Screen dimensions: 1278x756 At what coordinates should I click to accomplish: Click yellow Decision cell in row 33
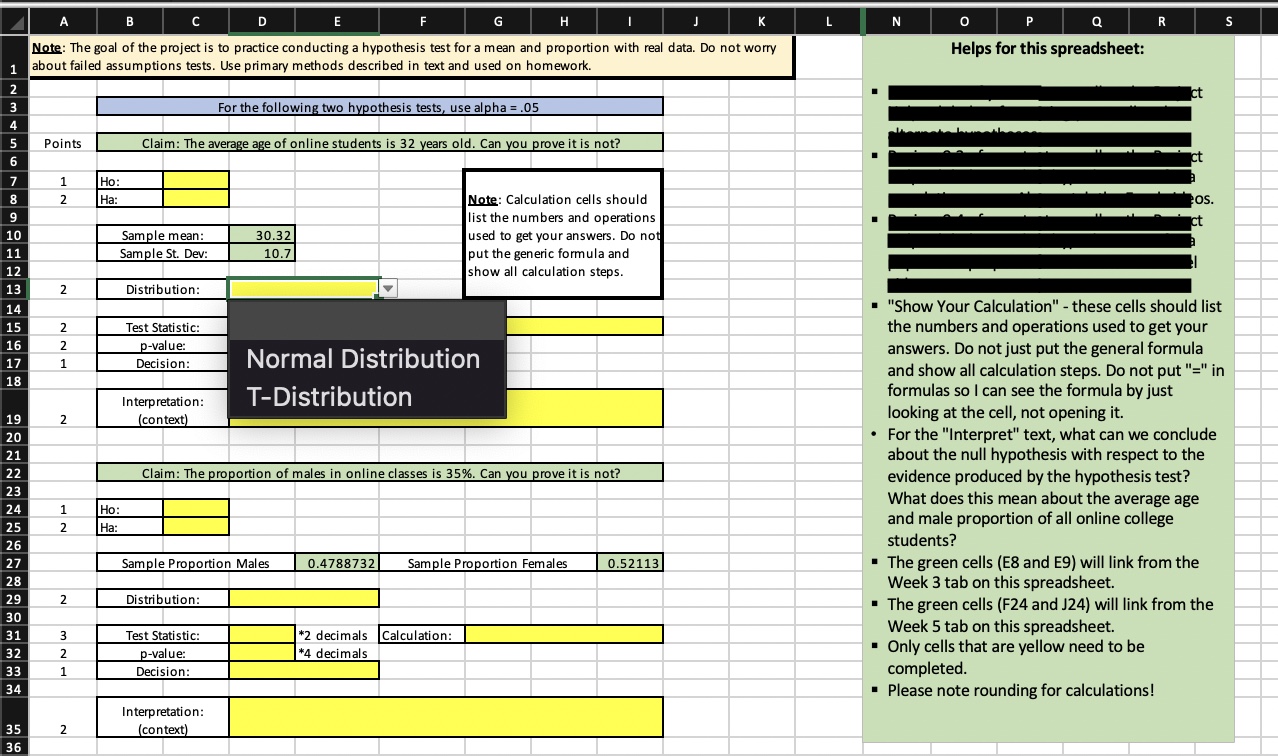click(x=304, y=671)
